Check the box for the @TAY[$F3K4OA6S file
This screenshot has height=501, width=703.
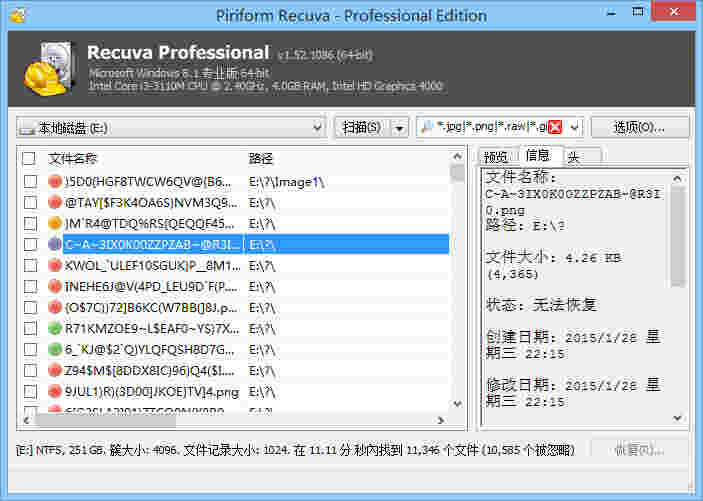click(30, 202)
